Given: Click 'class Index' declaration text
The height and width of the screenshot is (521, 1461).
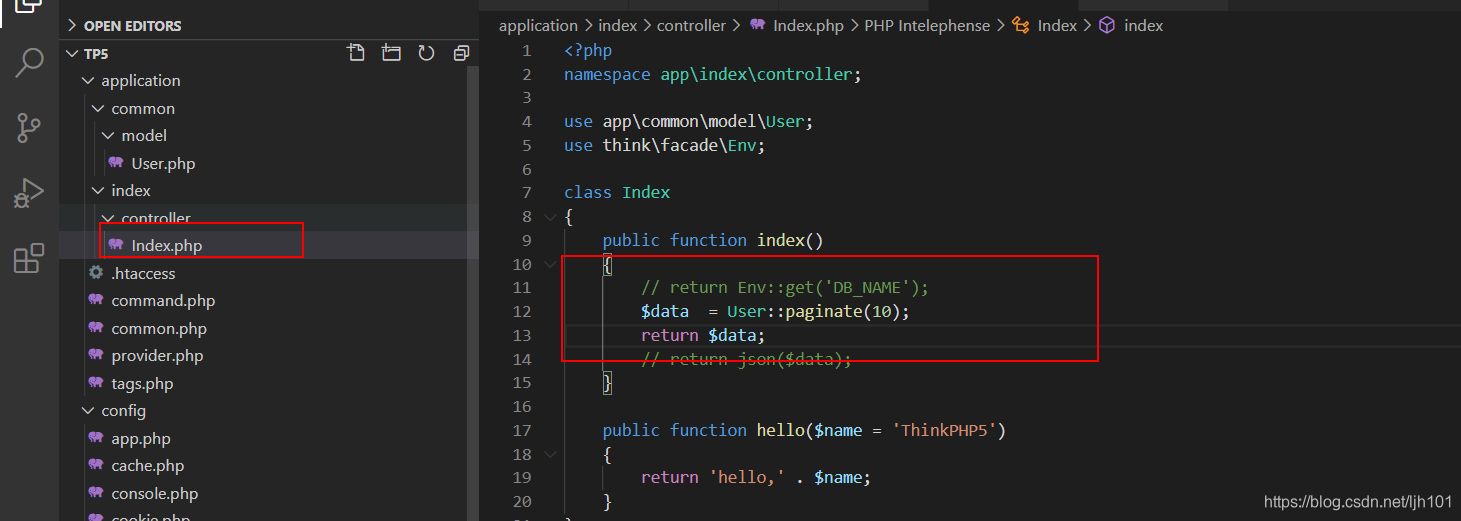Looking at the screenshot, I should pyautogui.click(x=617, y=193).
